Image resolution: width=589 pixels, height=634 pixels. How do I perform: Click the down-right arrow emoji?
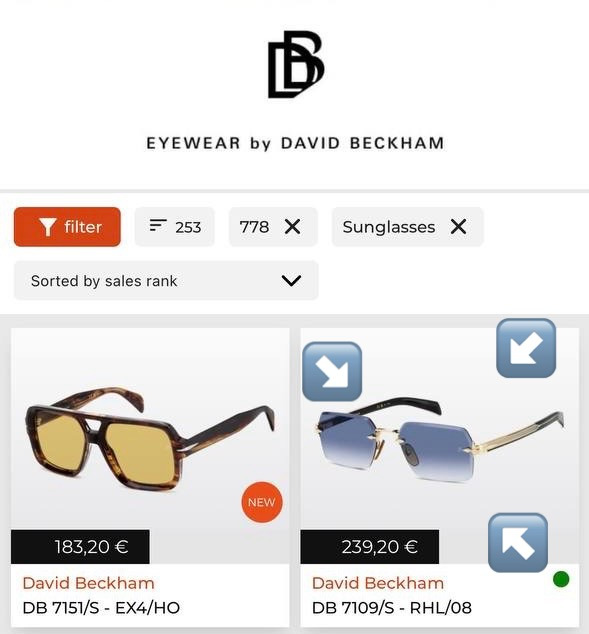click(332, 372)
